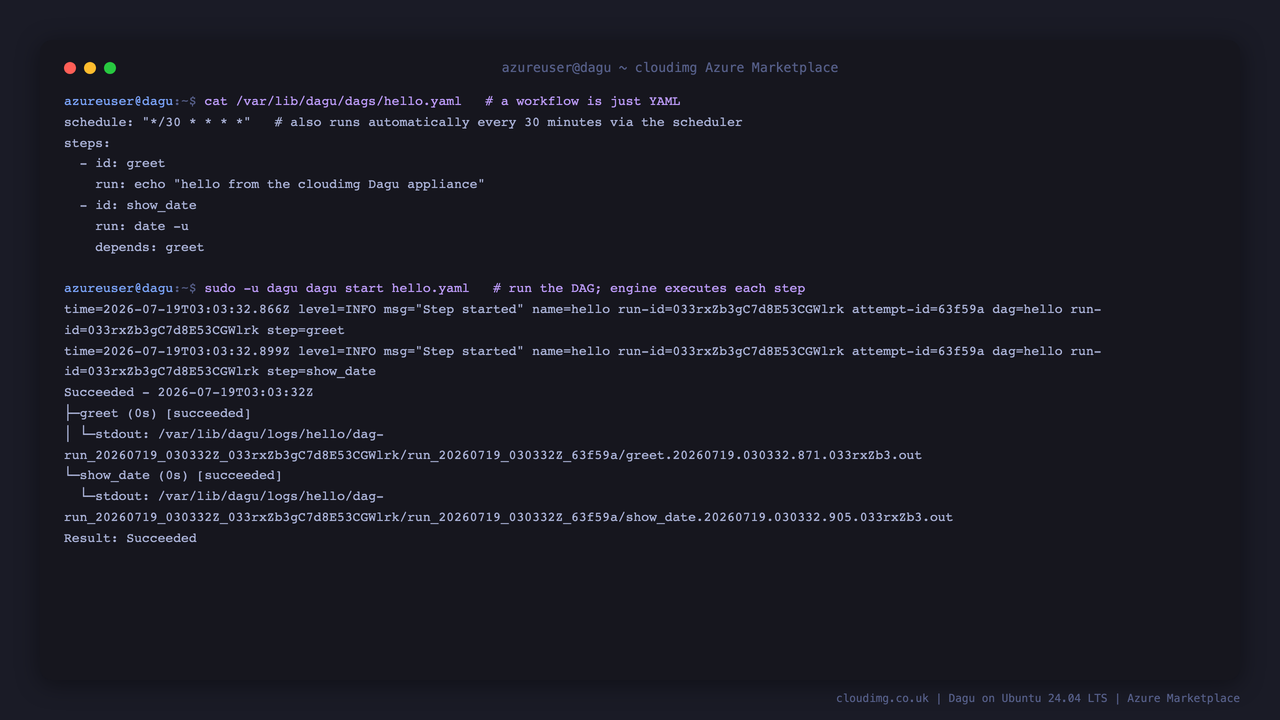This screenshot has height=720, width=1280.
Task: Click the 'step=show_date' log text
Action: point(321,371)
